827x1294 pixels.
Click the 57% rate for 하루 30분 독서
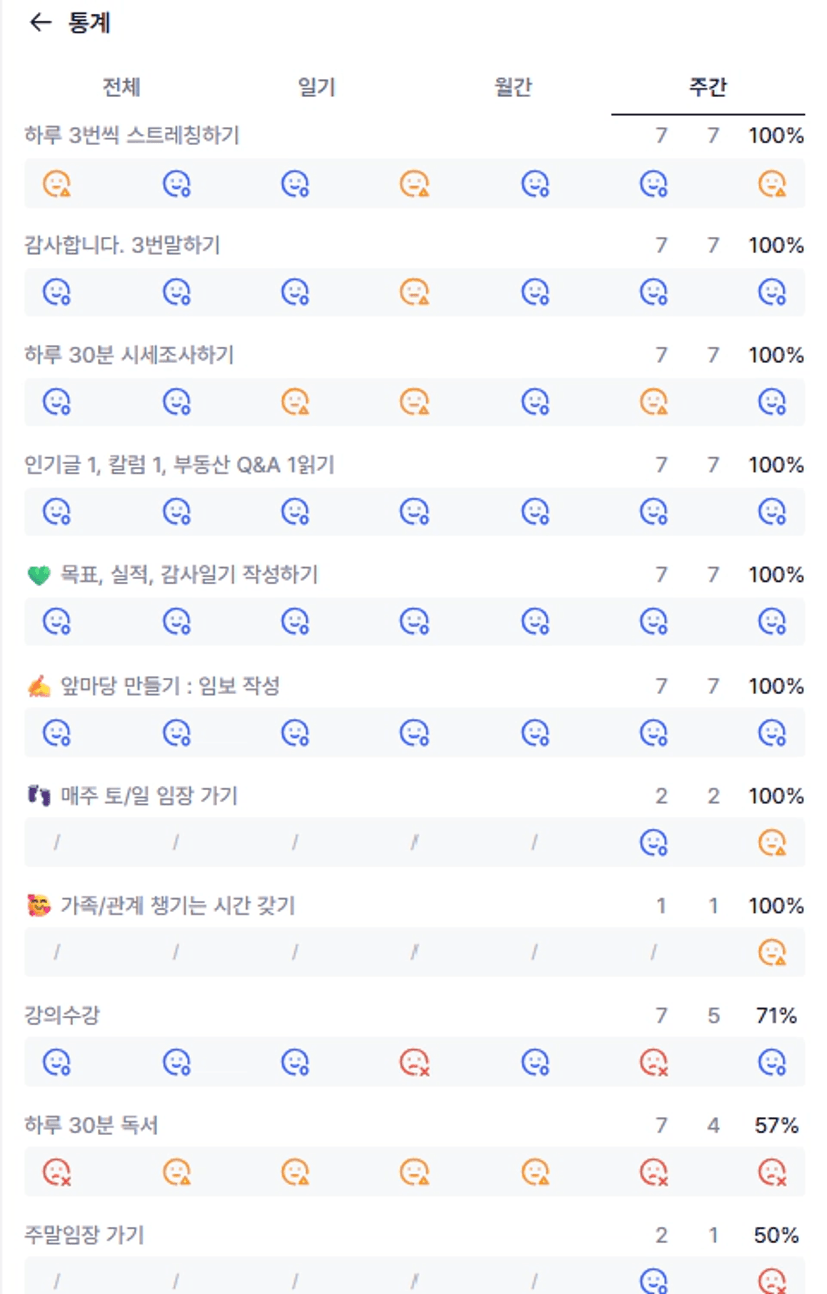(776, 1126)
